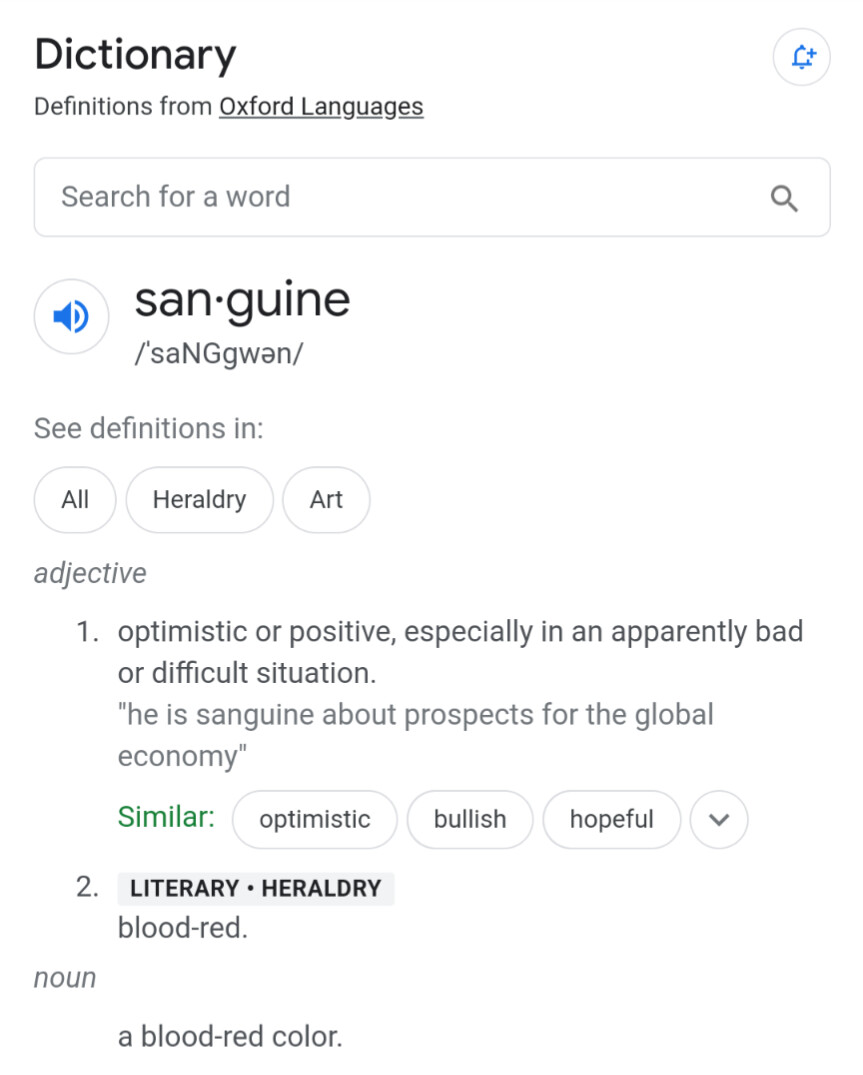Open the bullish synonym chip
Viewport: 863px width, 1075px height.
[x=470, y=819]
